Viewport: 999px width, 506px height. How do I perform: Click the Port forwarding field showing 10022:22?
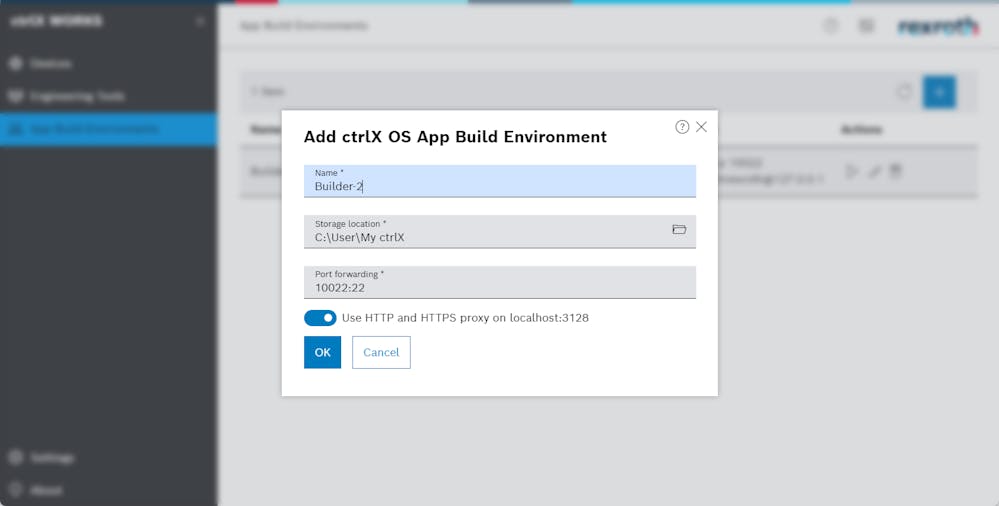[x=500, y=282]
